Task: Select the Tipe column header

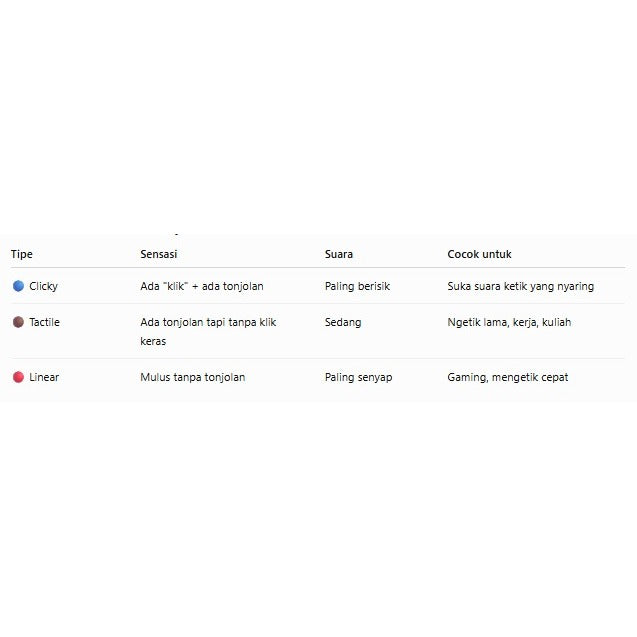Action: pyautogui.click(x=22, y=254)
